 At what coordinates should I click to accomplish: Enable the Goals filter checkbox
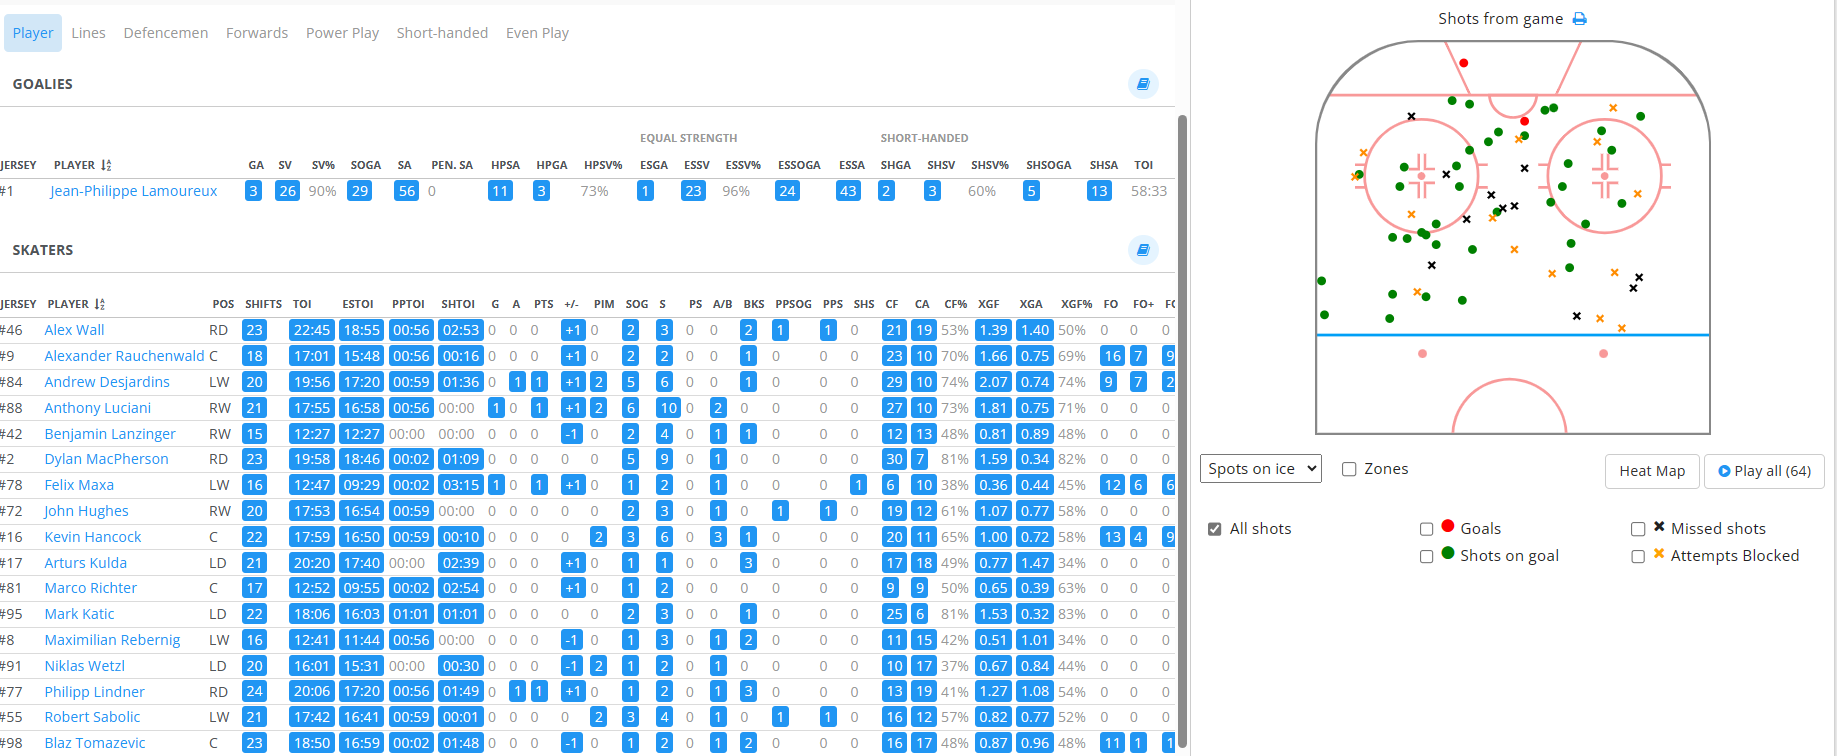(1427, 529)
